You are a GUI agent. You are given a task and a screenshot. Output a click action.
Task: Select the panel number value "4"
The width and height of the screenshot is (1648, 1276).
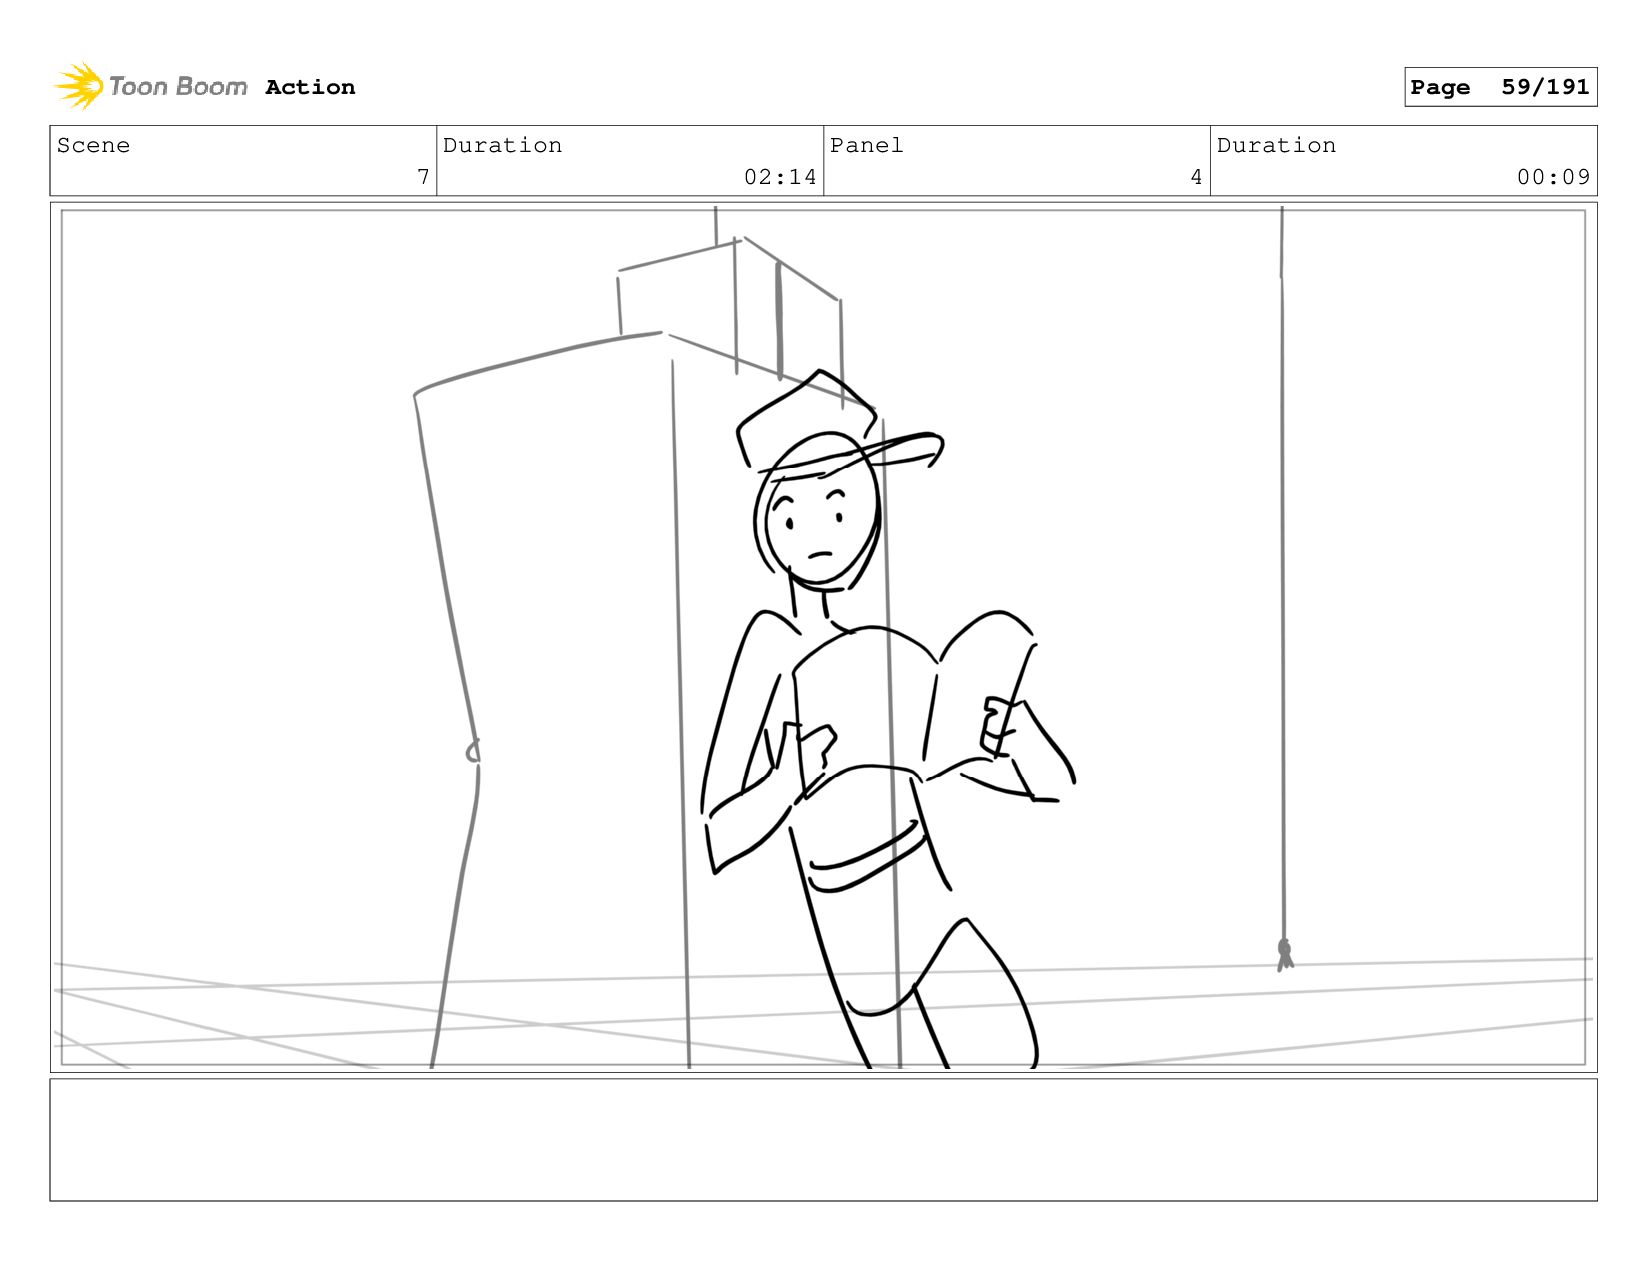(1196, 177)
